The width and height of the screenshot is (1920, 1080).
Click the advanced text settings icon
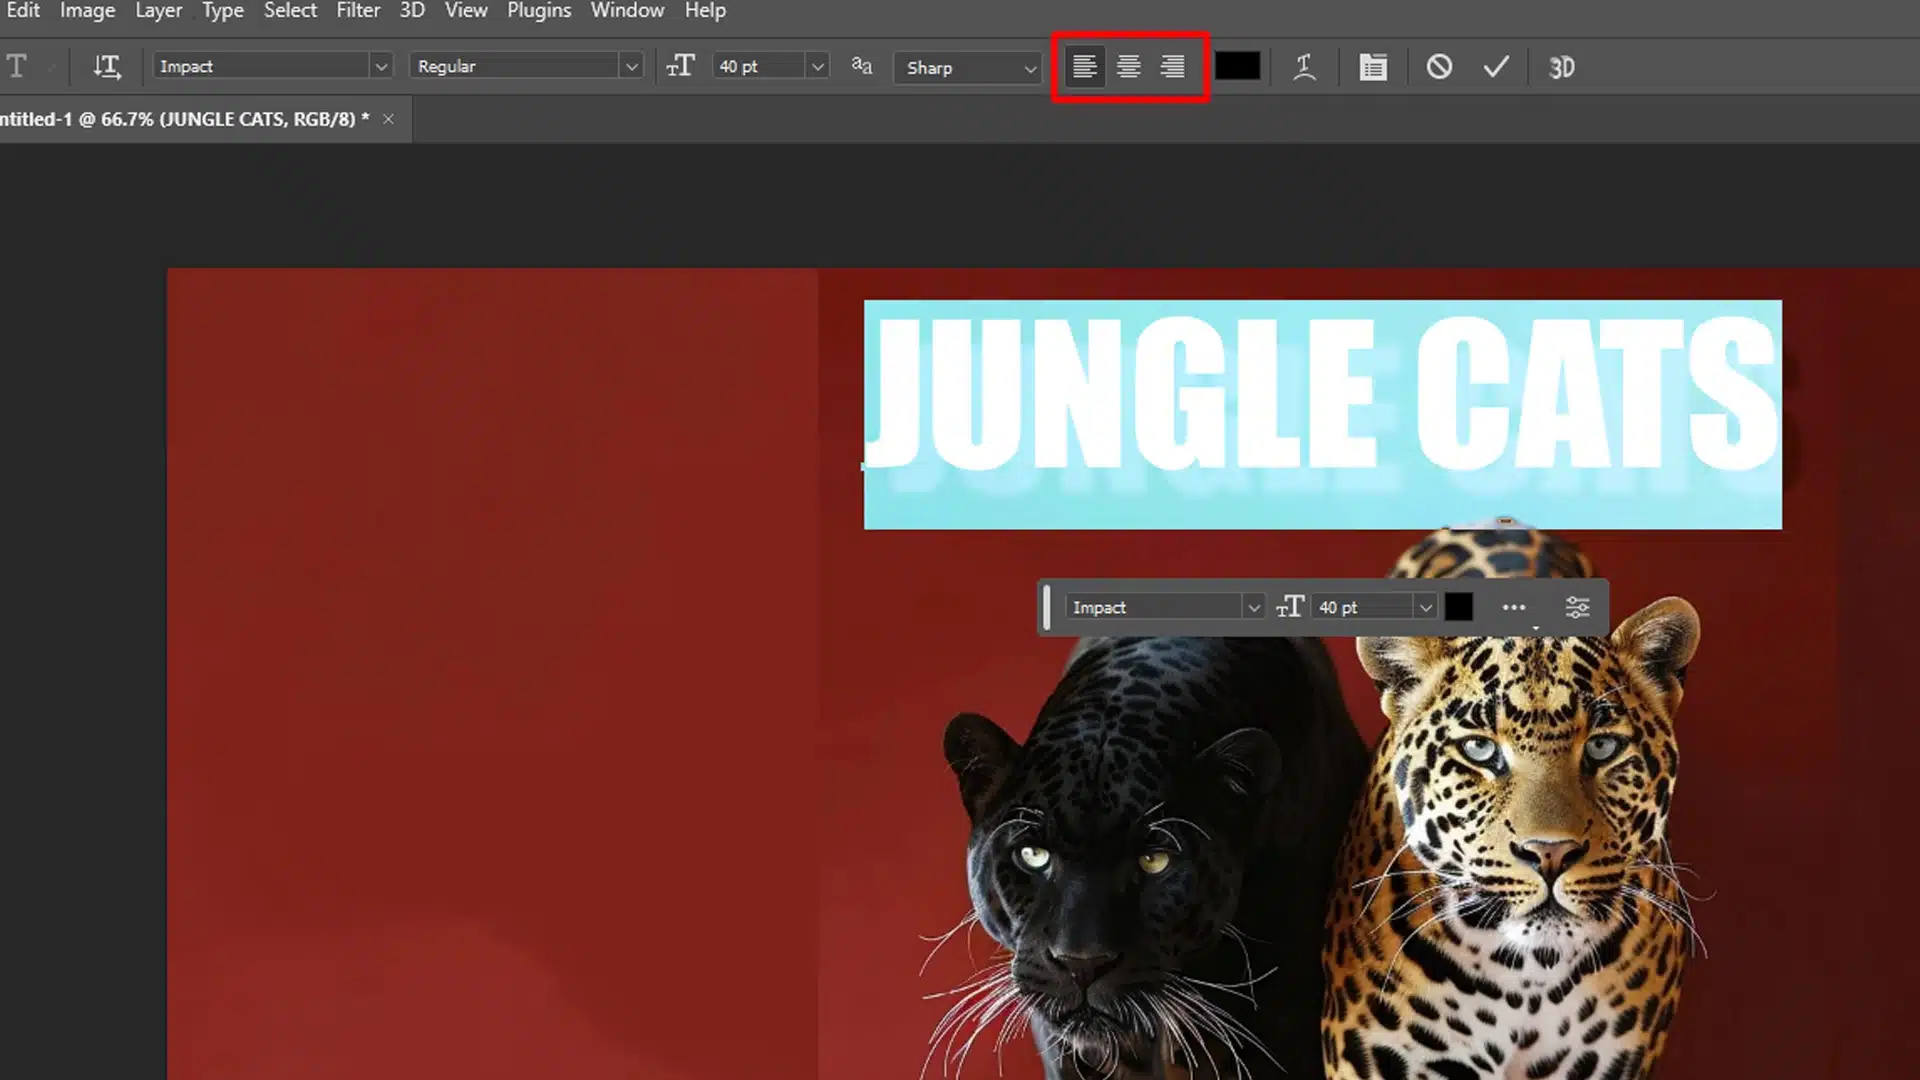pos(1578,607)
